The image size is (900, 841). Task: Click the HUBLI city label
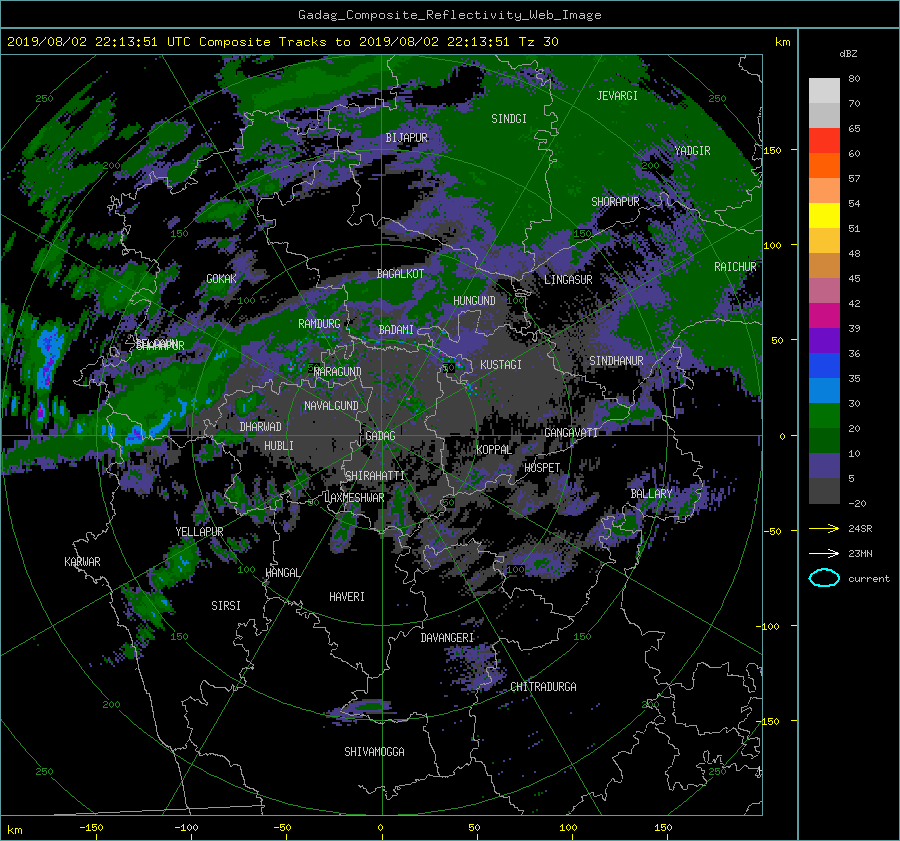pyautogui.click(x=279, y=445)
